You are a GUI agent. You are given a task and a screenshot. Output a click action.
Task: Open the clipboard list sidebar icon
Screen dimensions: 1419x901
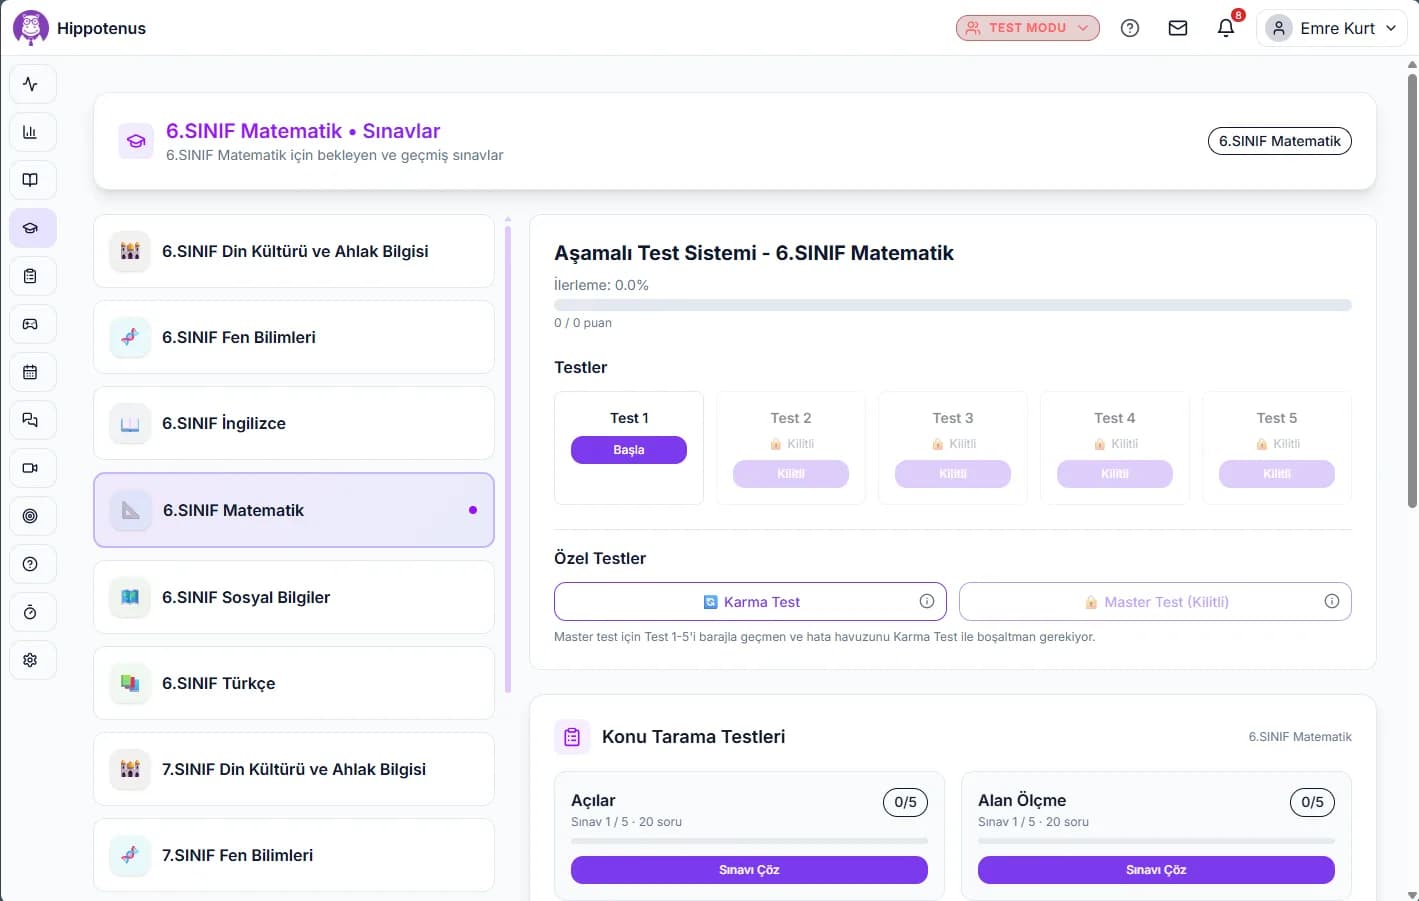click(30, 276)
